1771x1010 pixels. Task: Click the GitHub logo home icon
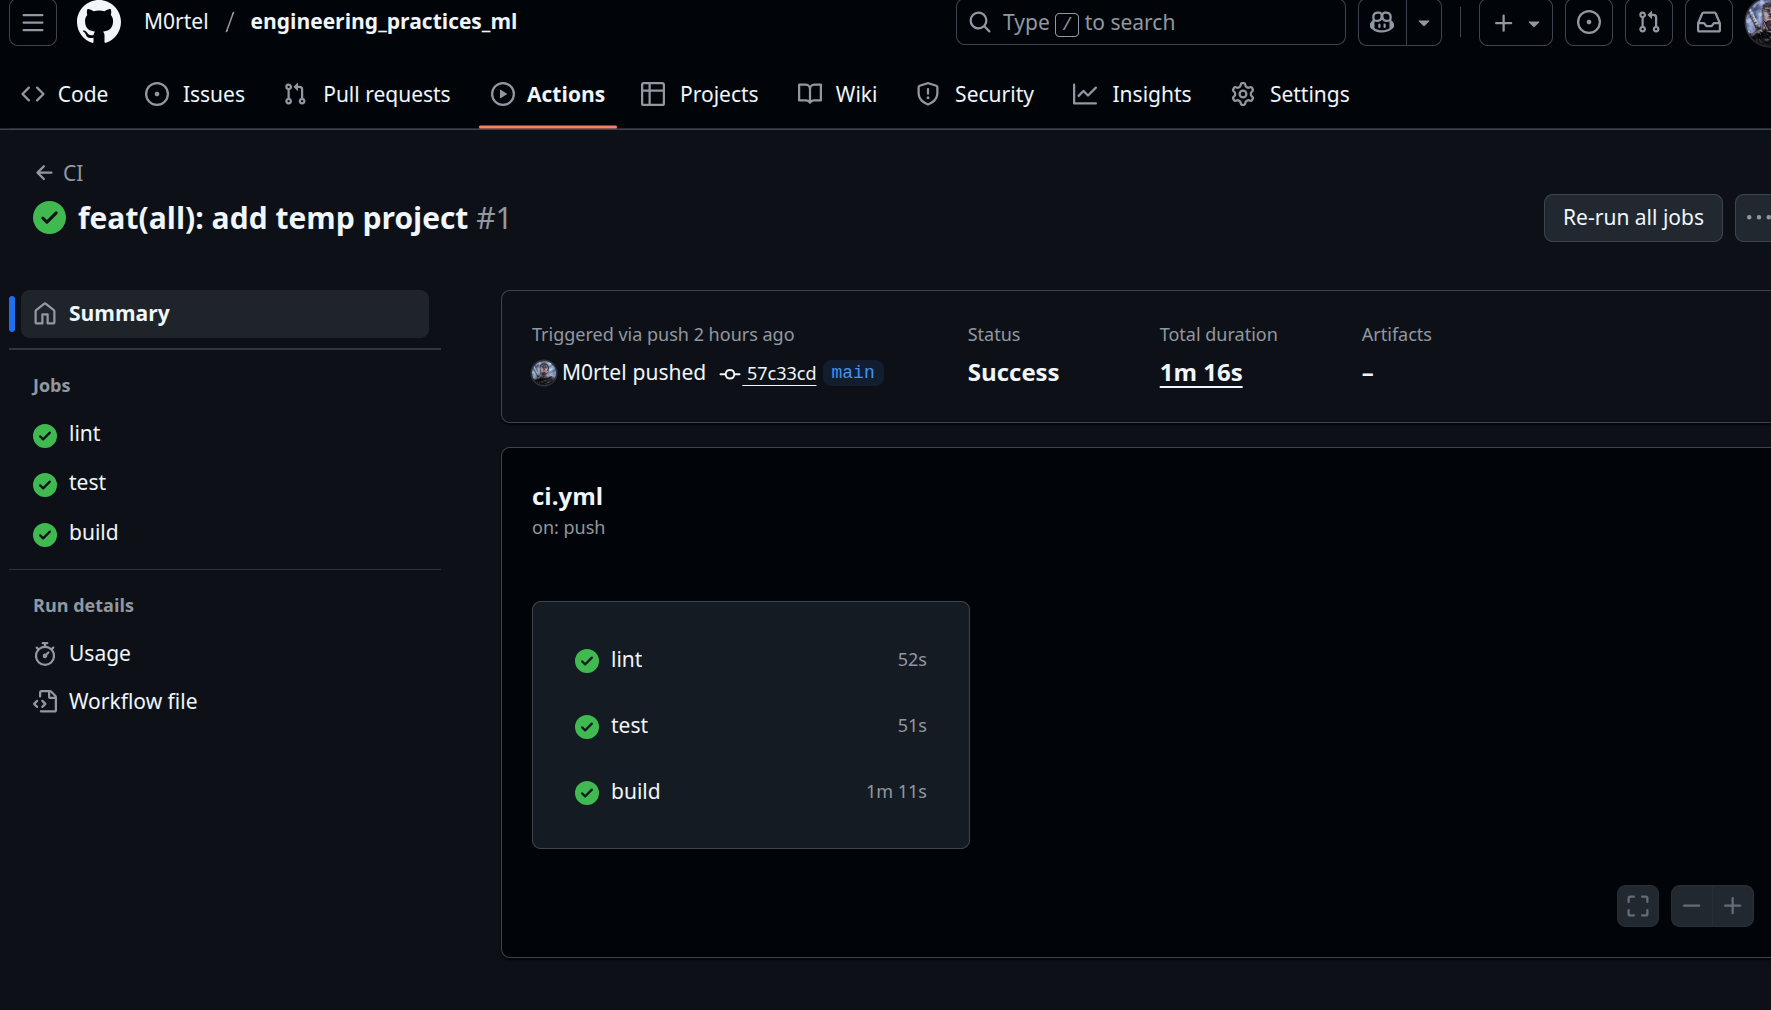tap(98, 22)
